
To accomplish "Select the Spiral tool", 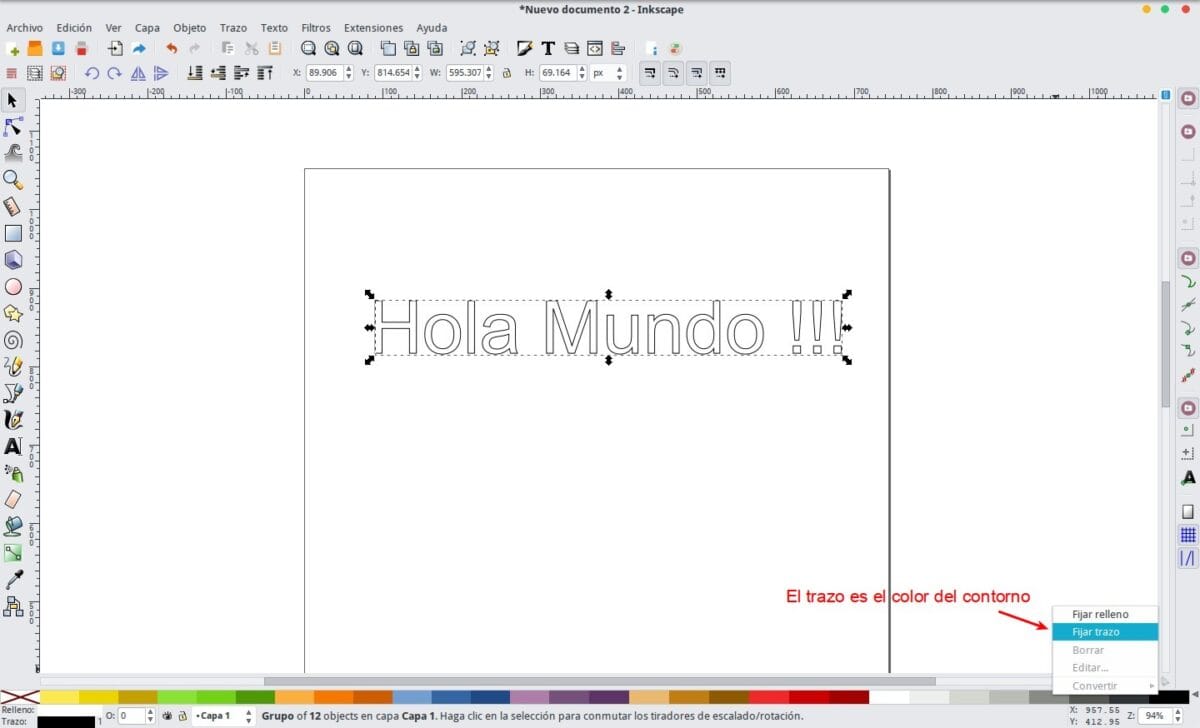I will (13, 340).
